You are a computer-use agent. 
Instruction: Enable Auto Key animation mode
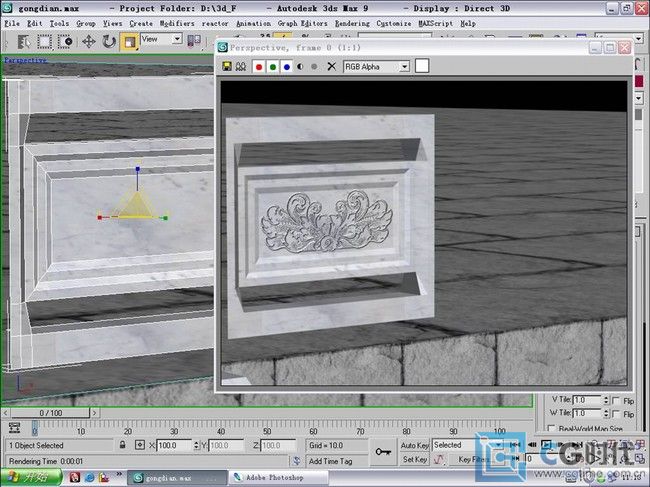coord(414,445)
